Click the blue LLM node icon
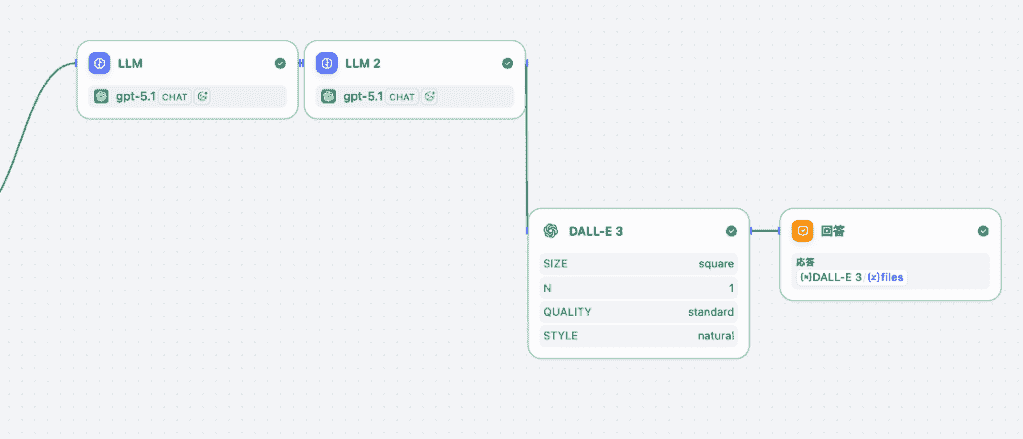This screenshot has height=439, width=1023. 99,63
